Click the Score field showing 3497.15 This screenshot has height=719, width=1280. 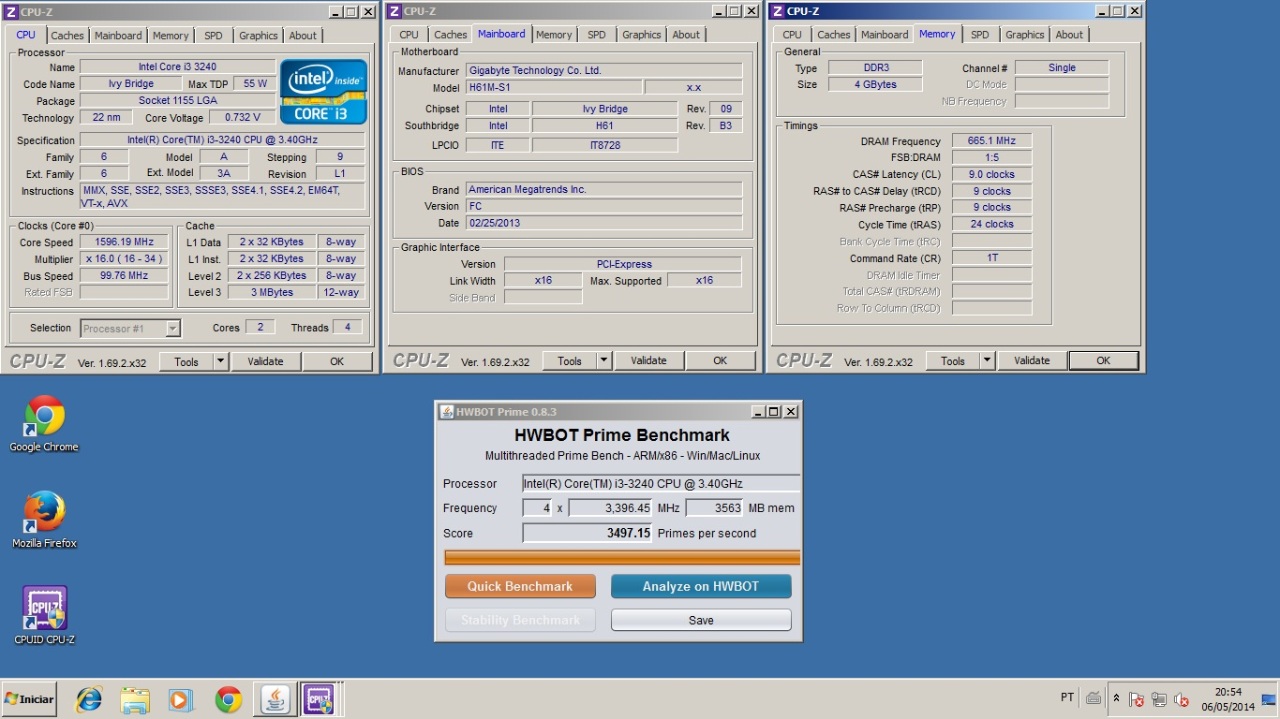pos(588,533)
